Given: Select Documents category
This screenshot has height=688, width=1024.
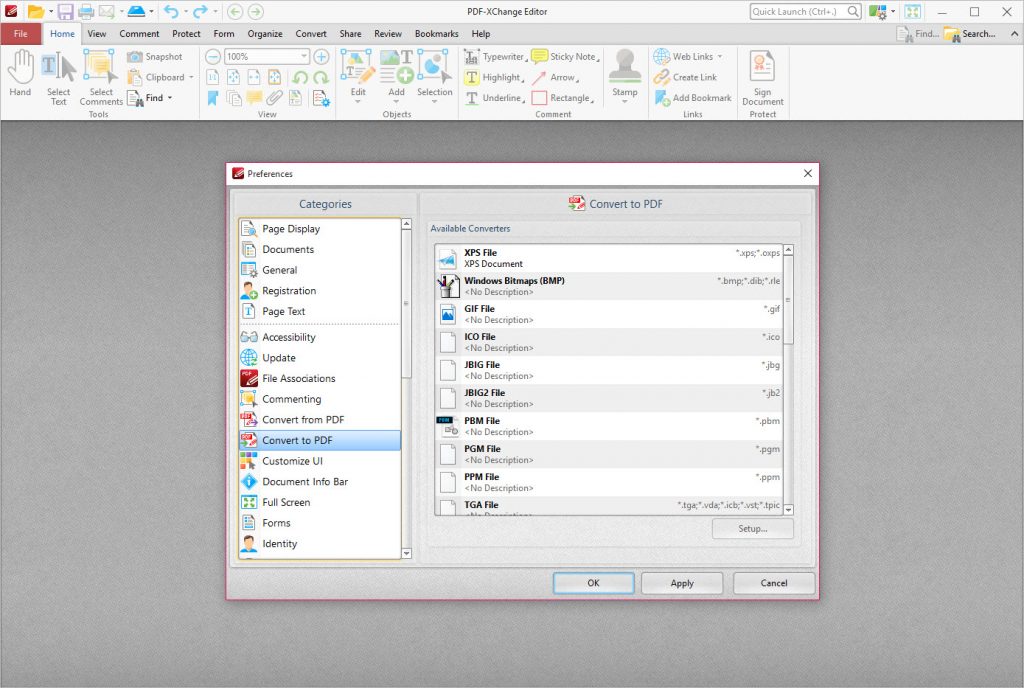Looking at the screenshot, I should pos(319,249).
